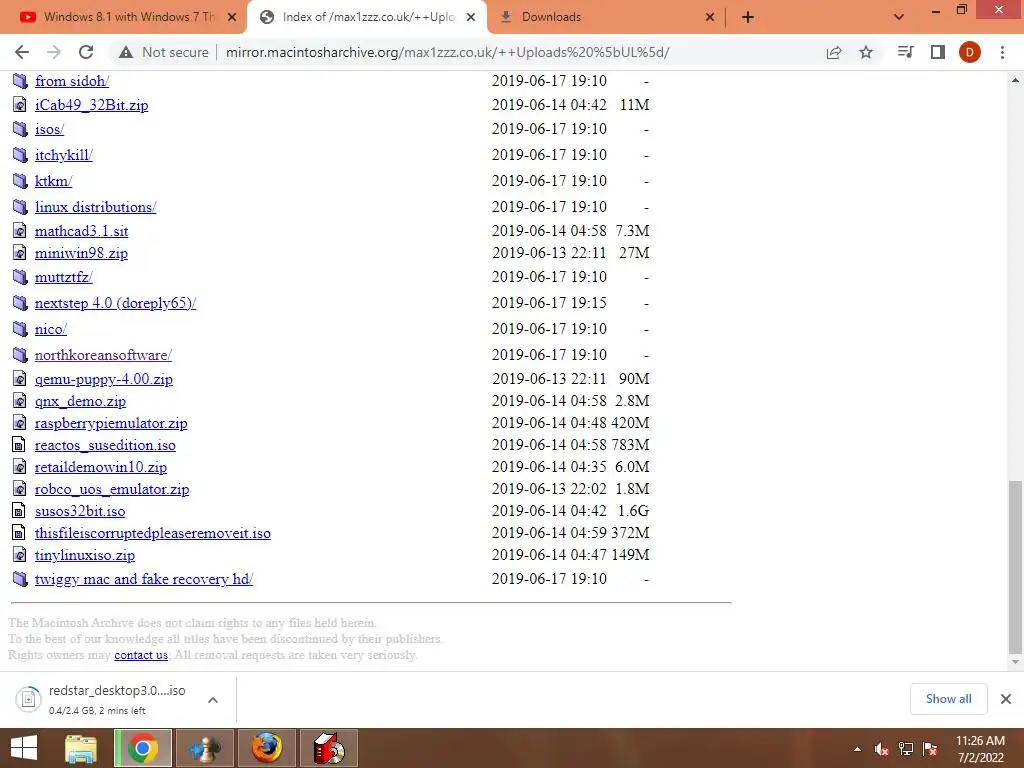This screenshot has height=768, width=1024.
Task: Open the from sidoh/ folder link
Action: pos(72,81)
